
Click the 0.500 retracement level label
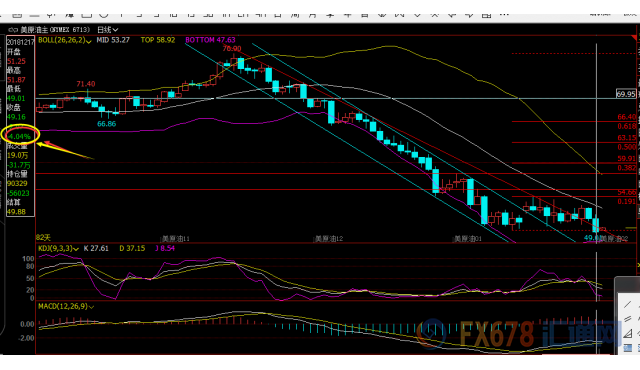[627, 147]
